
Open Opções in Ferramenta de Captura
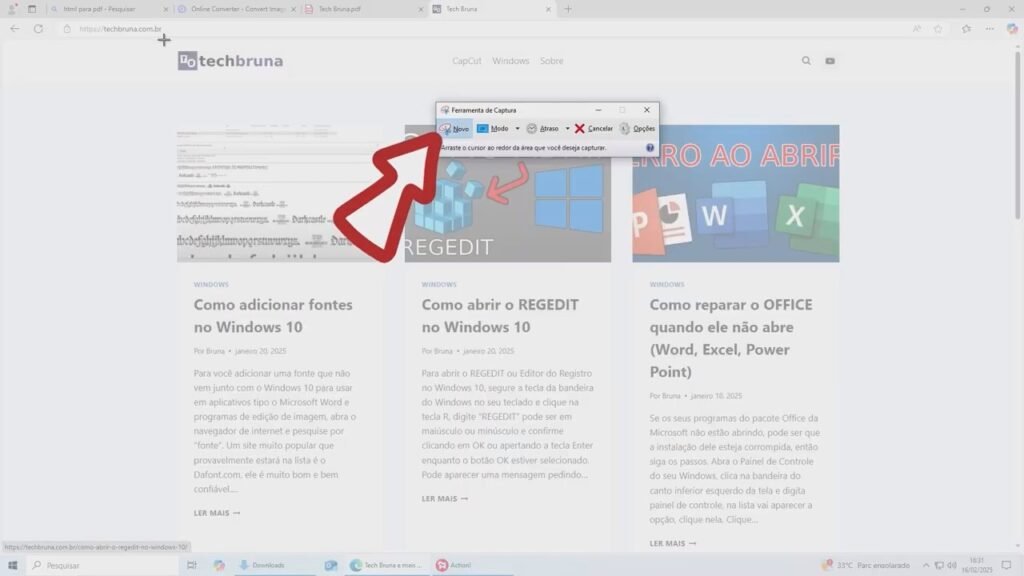(x=637, y=129)
